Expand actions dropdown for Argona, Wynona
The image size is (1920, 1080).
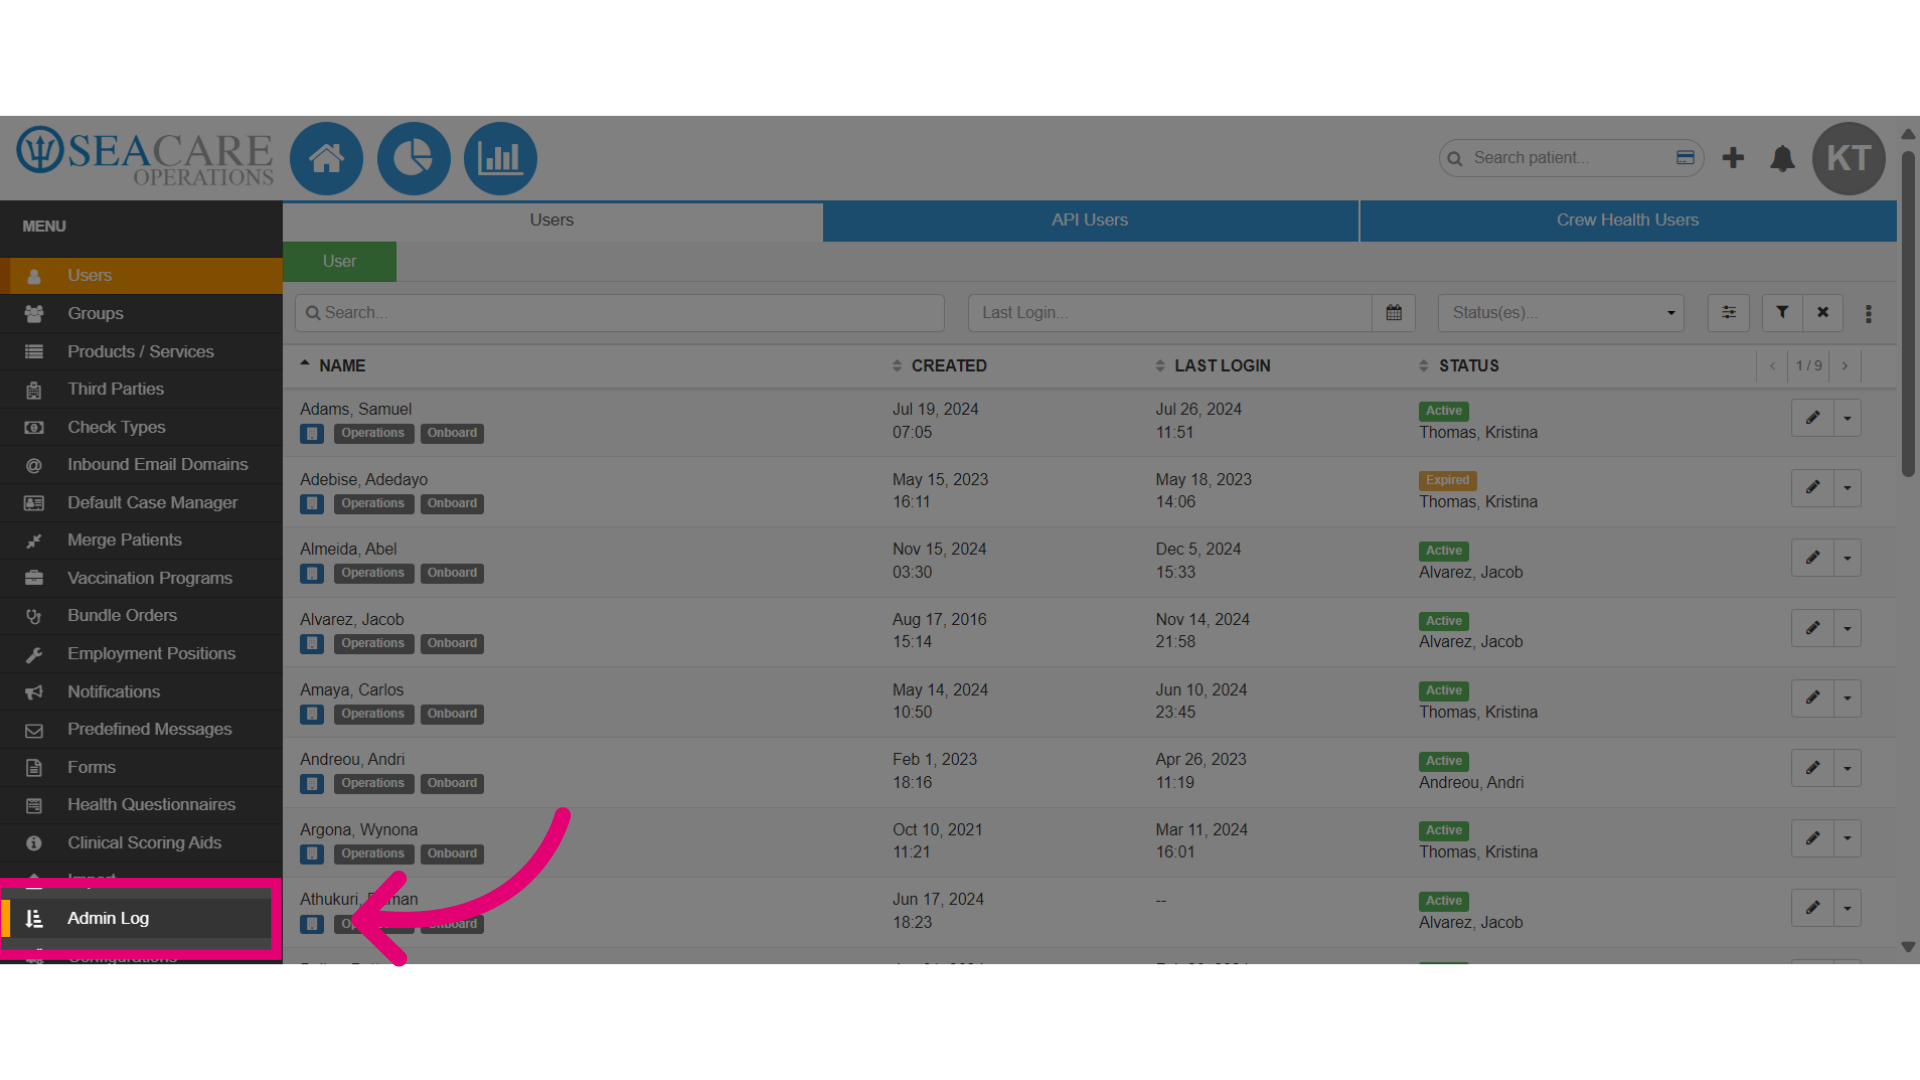pyautogui.click(x=1847, y=838)
